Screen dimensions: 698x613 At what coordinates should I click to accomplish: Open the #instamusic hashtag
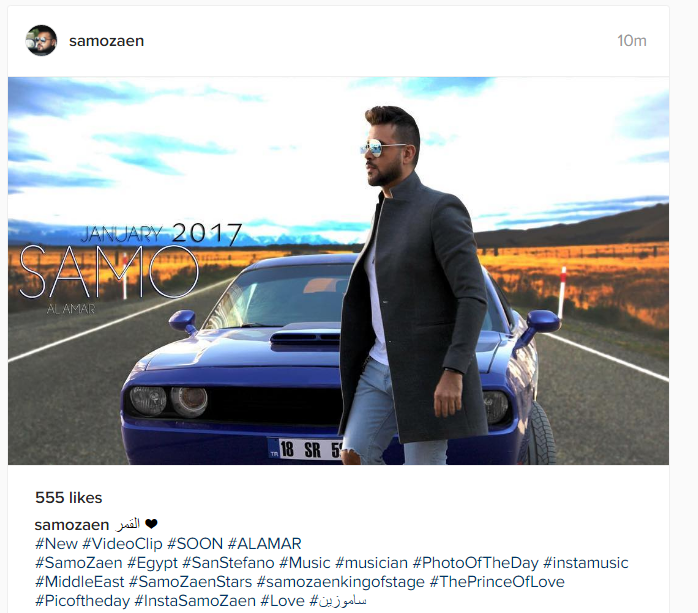[586, 563]
